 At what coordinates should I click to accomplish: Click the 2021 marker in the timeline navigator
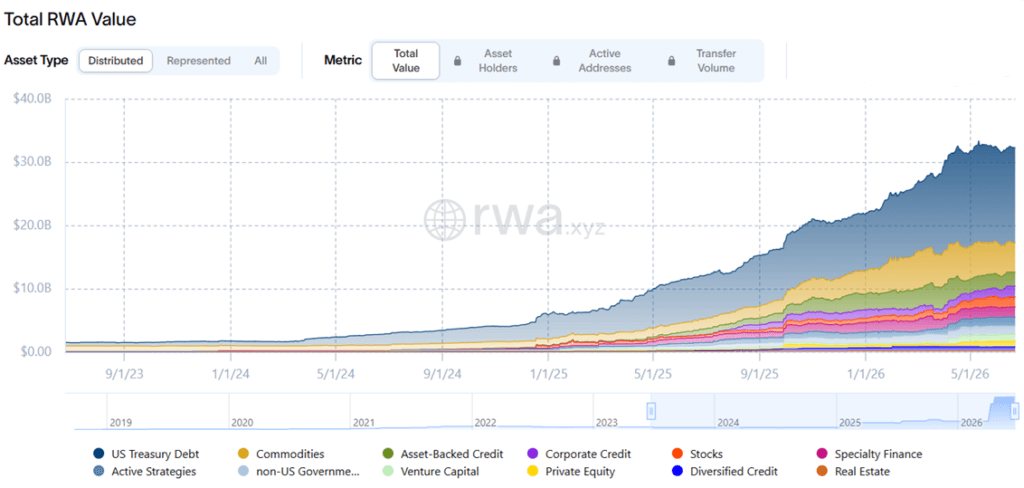(x=362, y=423)
